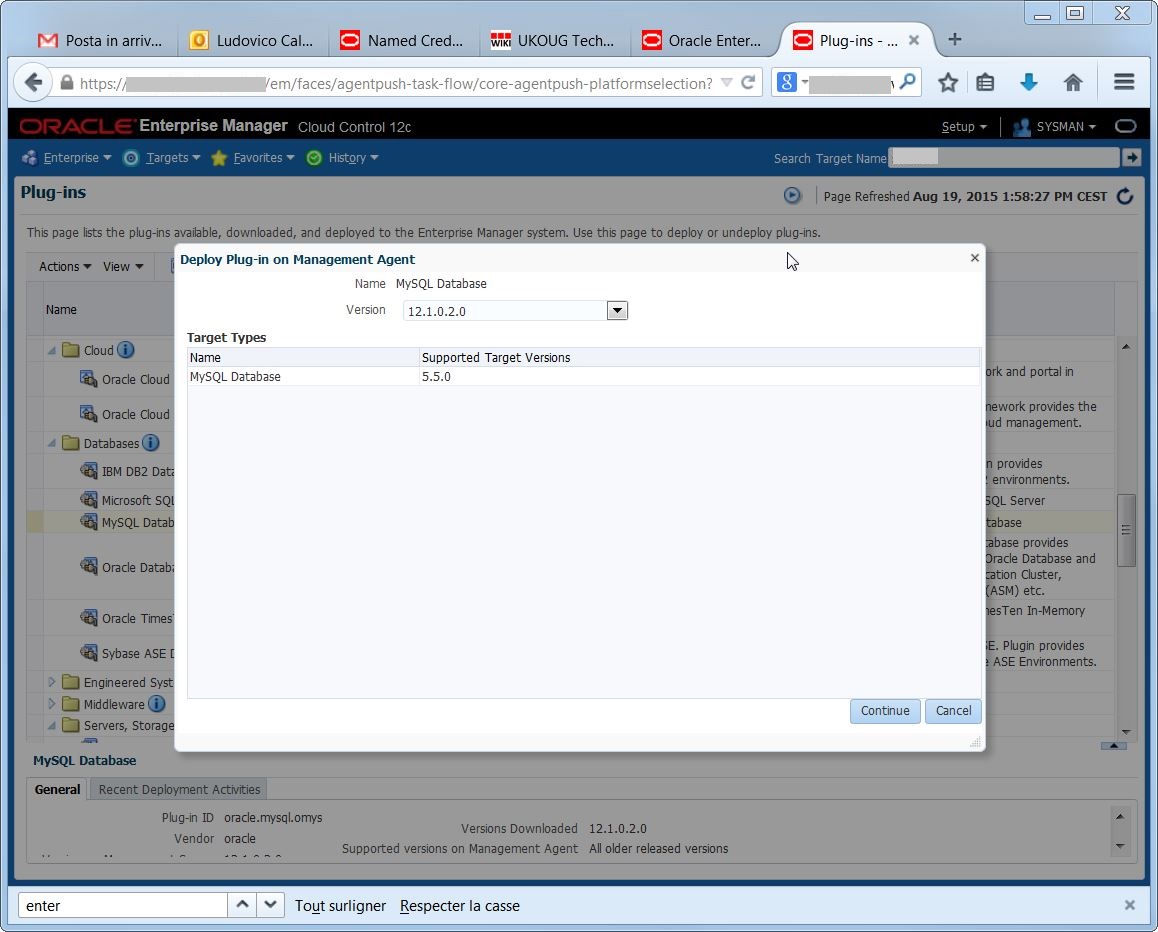This screenshot has height=932, width=1158.
Task: Close the find bar
Action: pyautogui.click(x=1129, y=905)
